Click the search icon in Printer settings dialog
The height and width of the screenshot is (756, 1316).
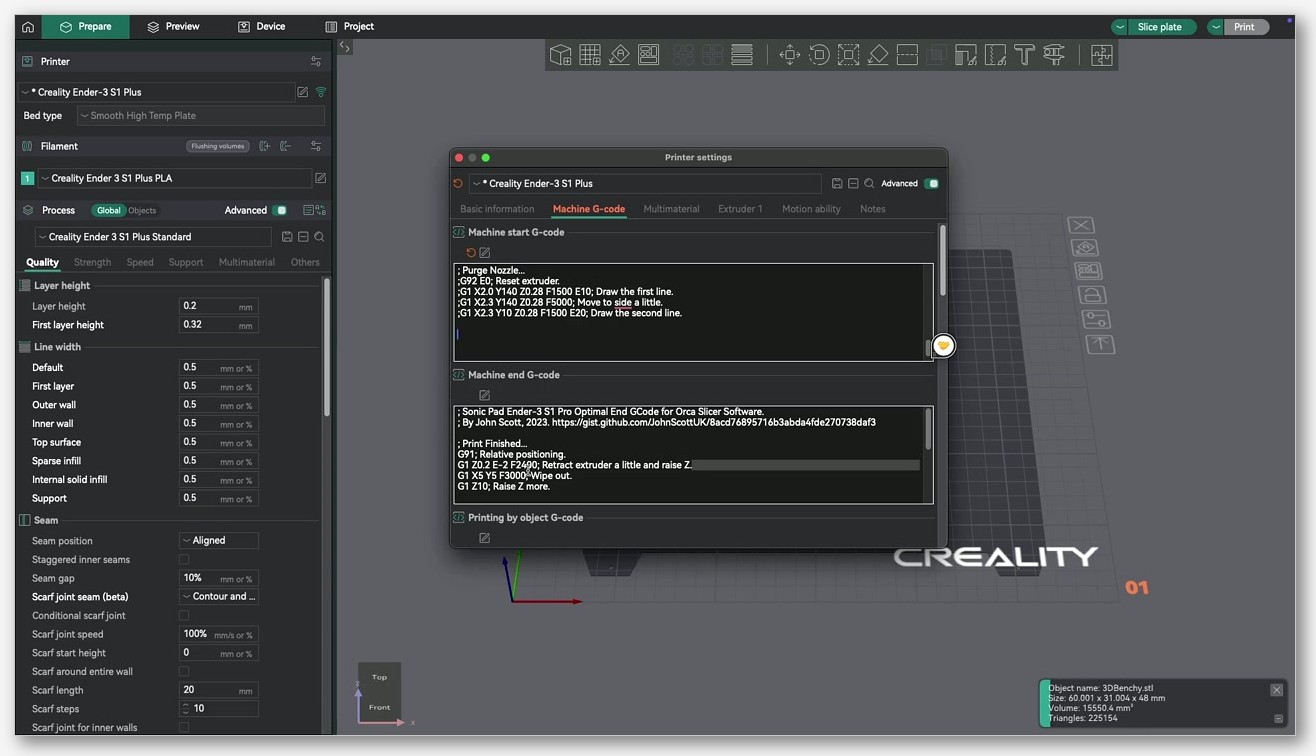(x=869, y=184)
